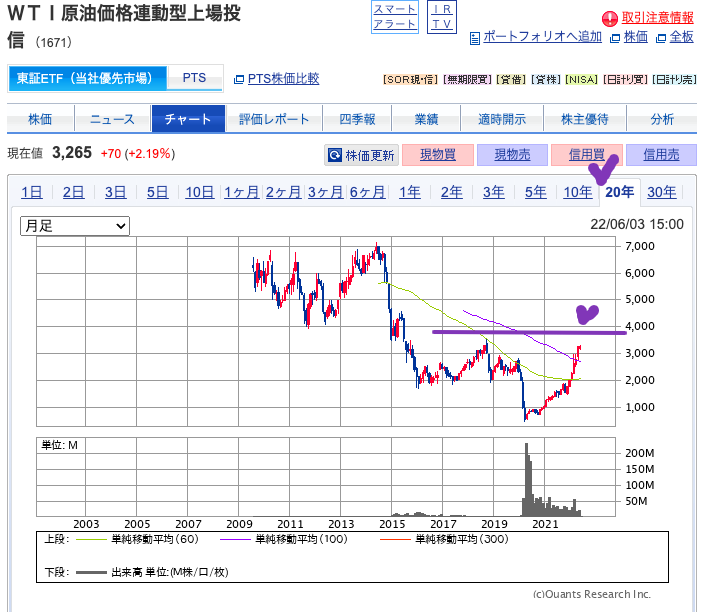Click the red trading caution alert icon
The image size is (704, 612).
610,18
